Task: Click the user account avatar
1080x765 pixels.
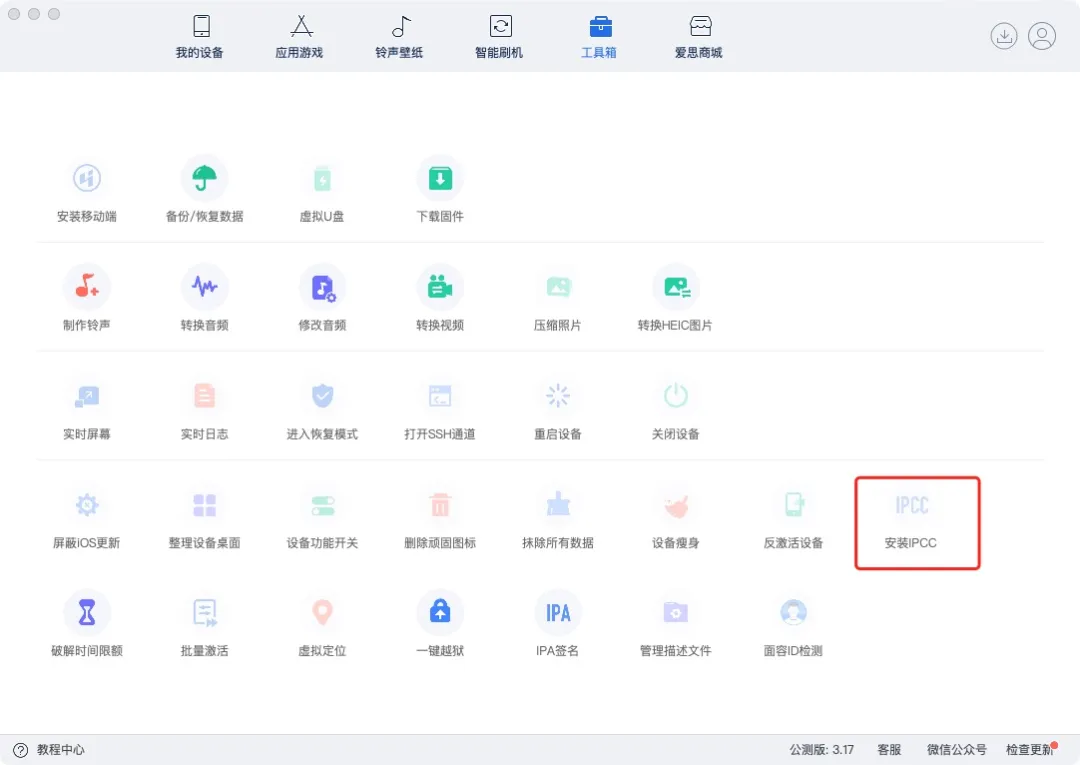Action: [1042, 36]
